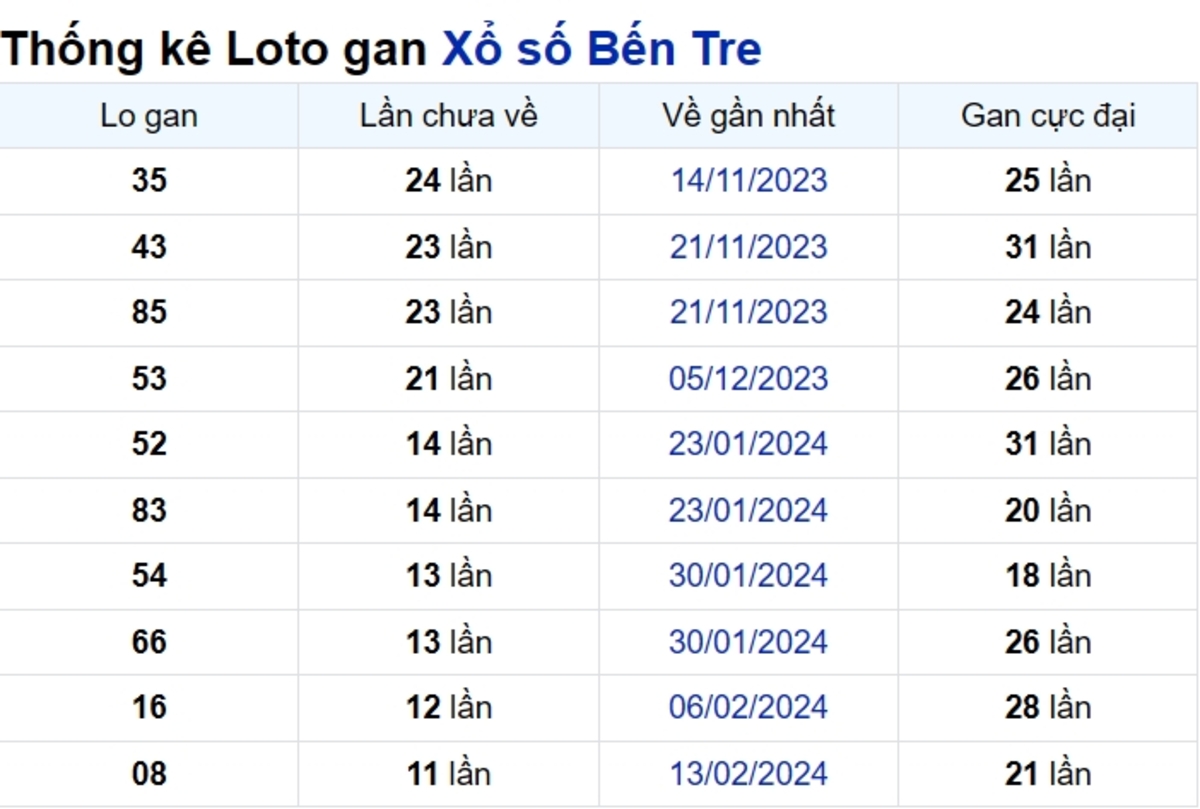The width and height of the screenshot is (1200, 809).
Task: Open the 23/01/2024 date for number 83
Action: [x=749, y=511]
